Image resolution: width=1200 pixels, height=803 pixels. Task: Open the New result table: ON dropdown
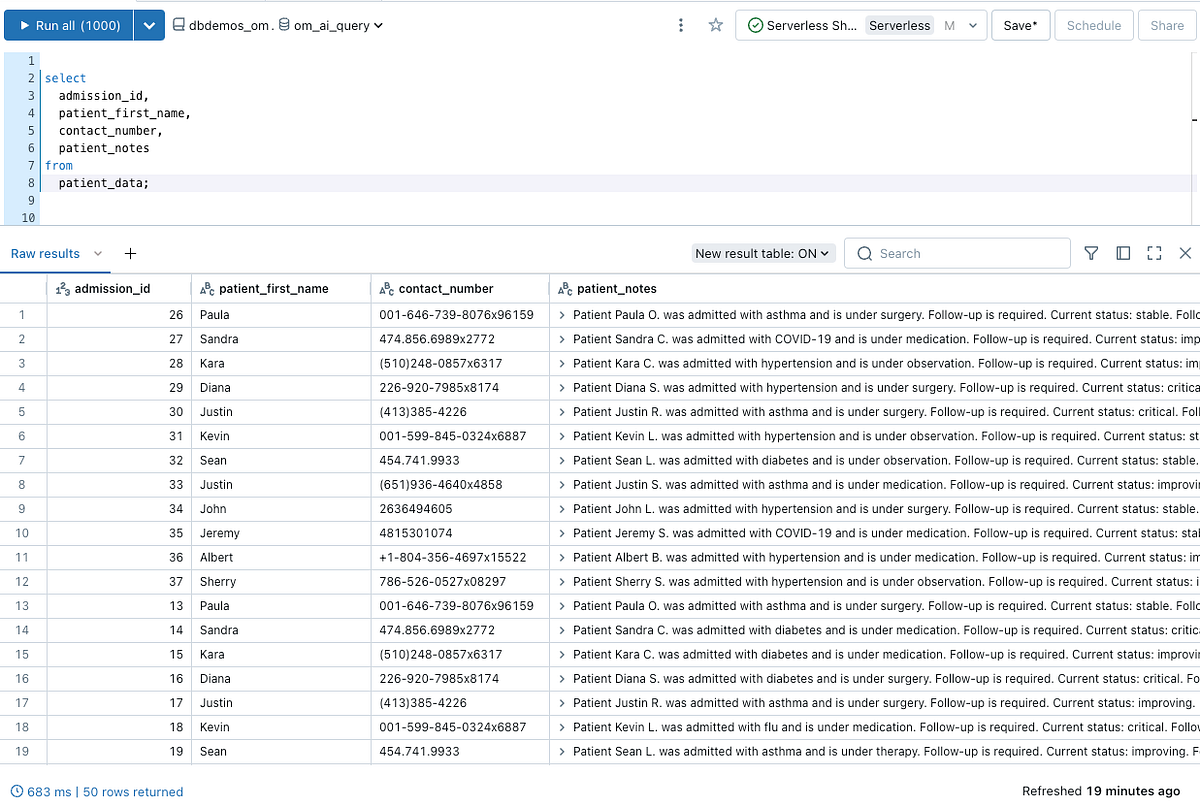(x=763, y=253)
